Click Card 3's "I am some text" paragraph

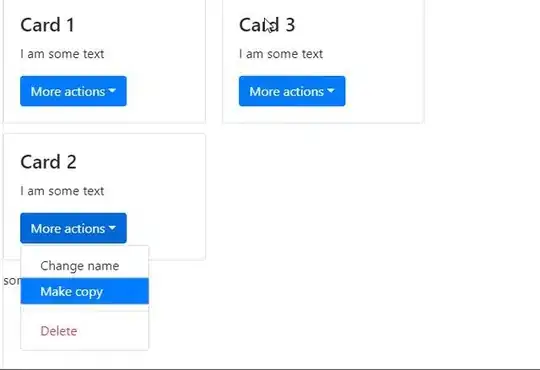pos(281,54)
